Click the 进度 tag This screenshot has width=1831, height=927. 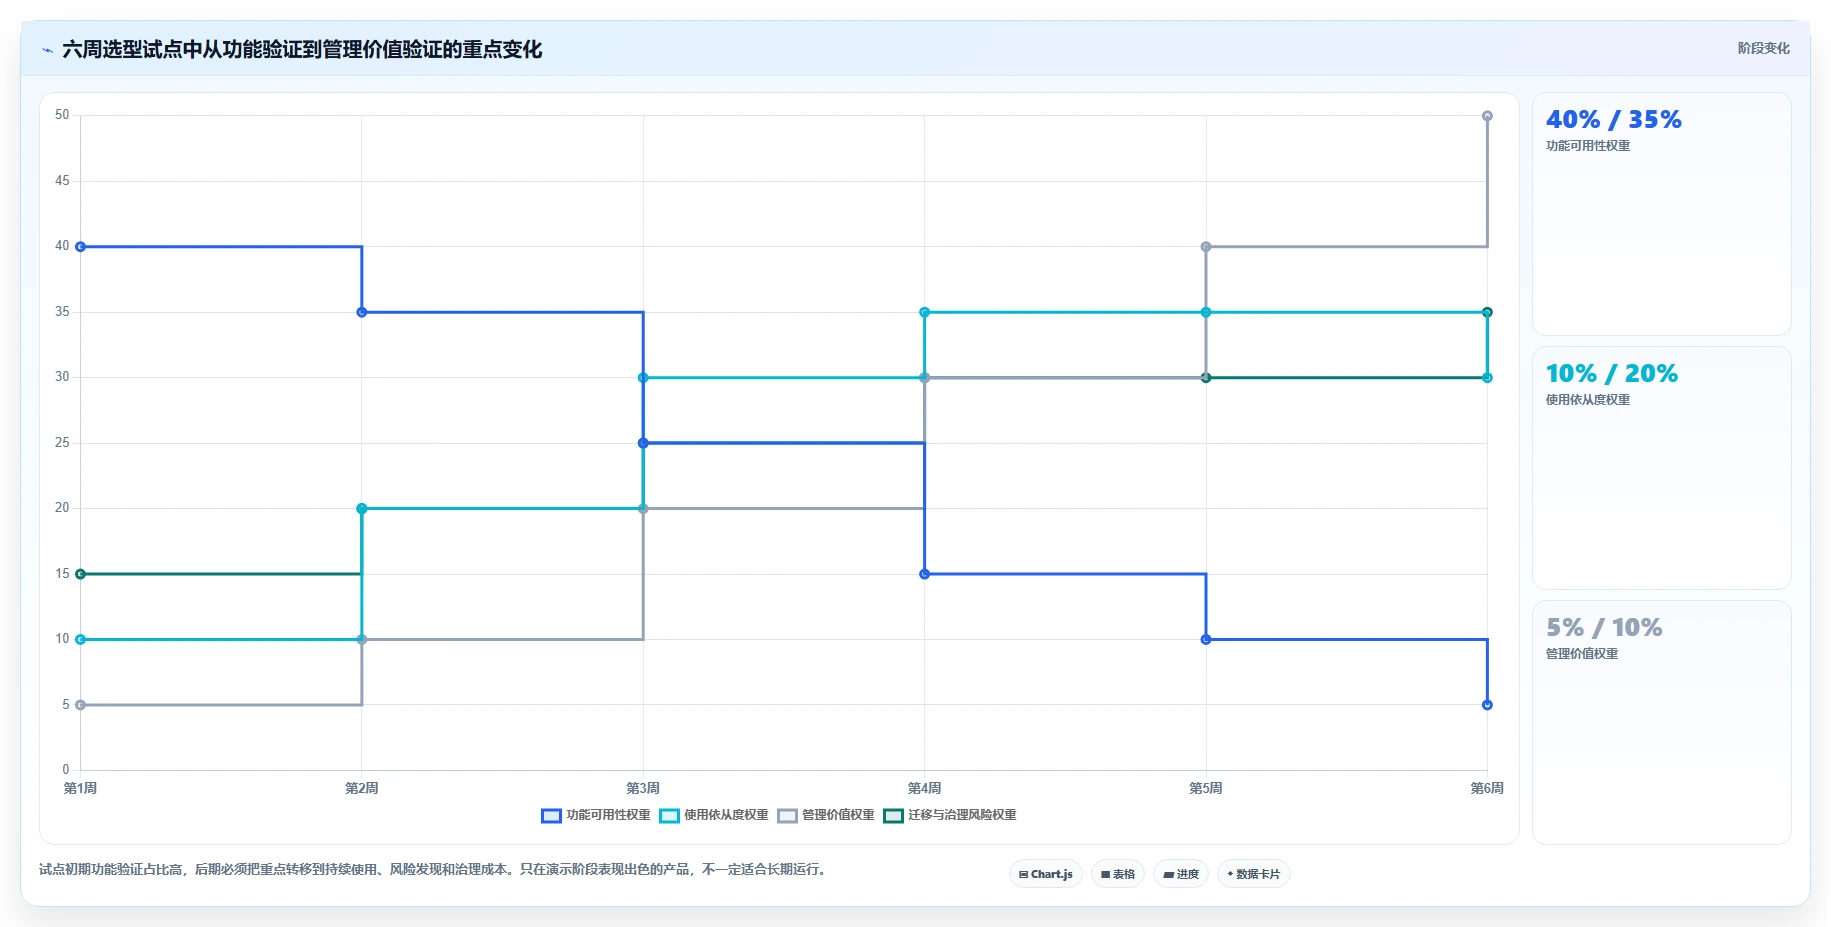[1181, 874]
